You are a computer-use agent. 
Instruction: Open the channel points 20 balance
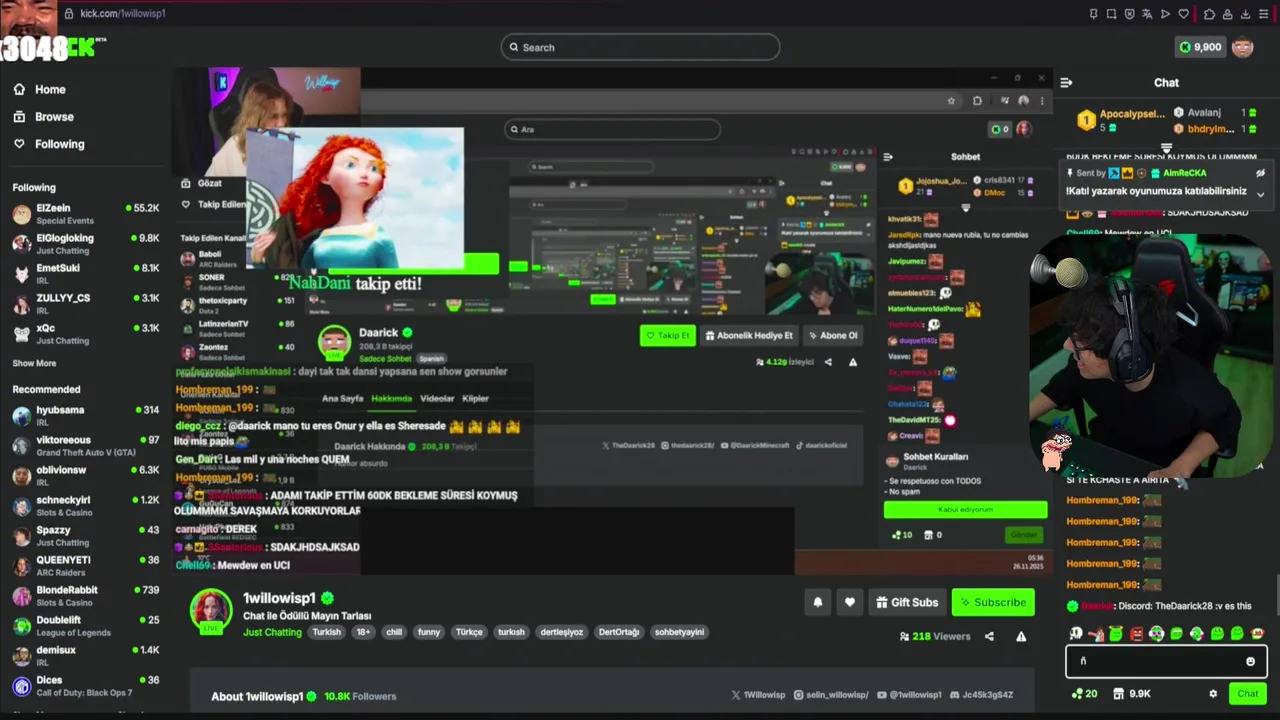click(1084, 693)
